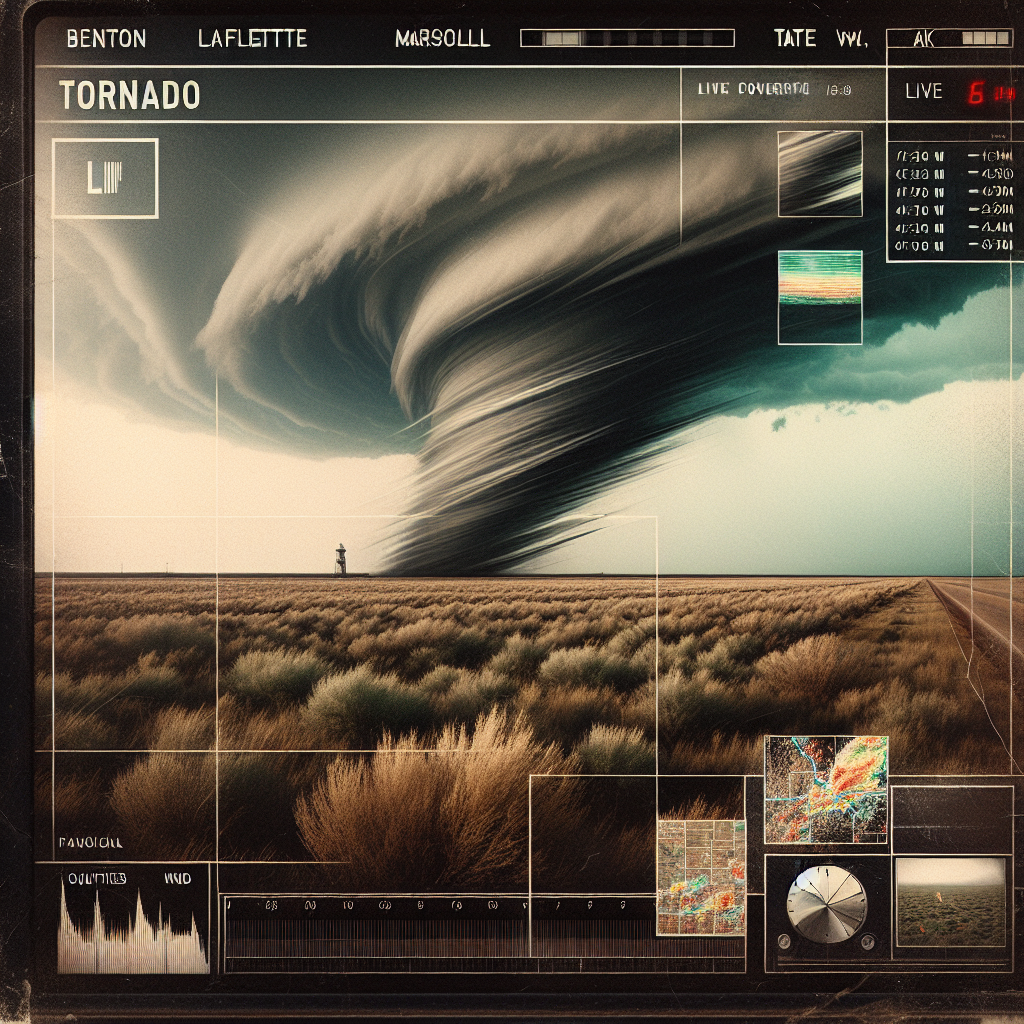
Task: Click the progress bar beside MARSOLLL
Action: click(x=627, y=39)
